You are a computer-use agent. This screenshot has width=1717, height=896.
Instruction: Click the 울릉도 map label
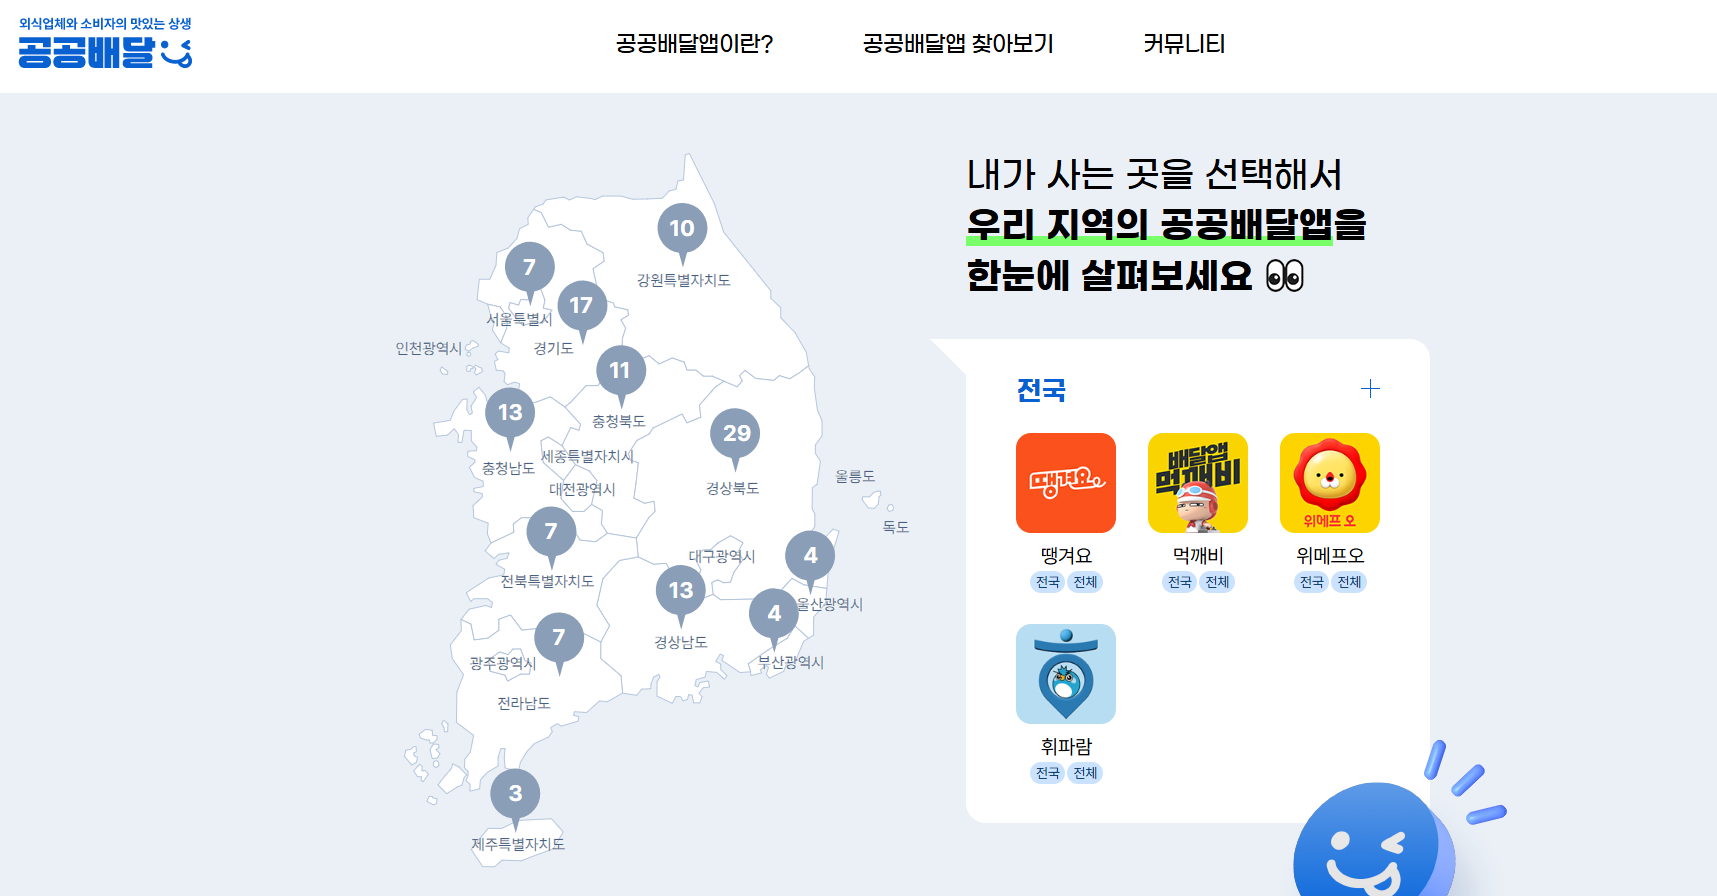[x=855, y=476]
